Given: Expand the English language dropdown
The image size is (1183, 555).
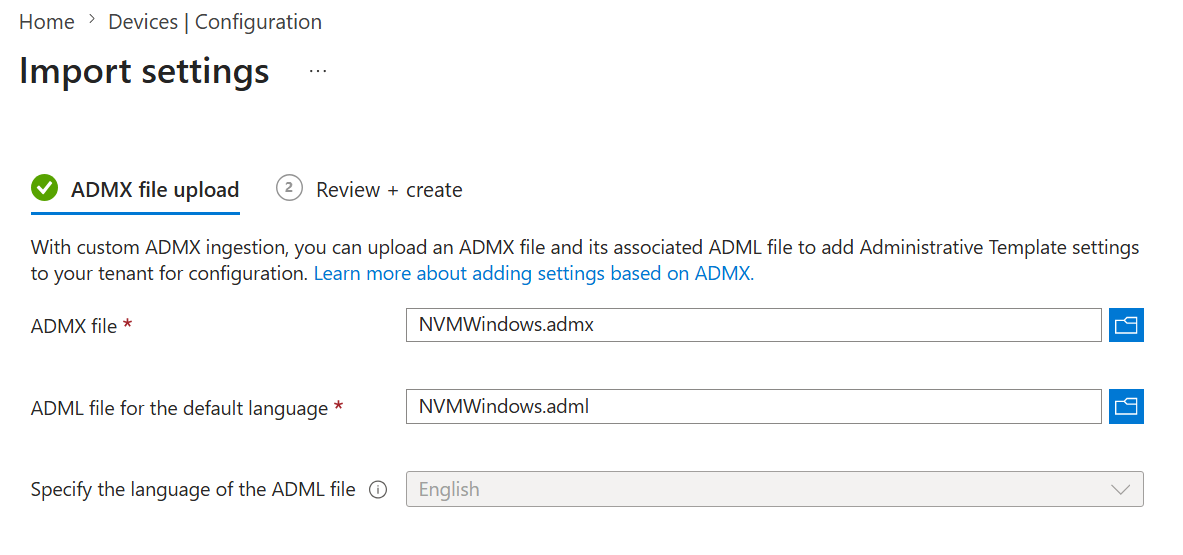Looking at the screenshot, I should click(x=775, y=489).
